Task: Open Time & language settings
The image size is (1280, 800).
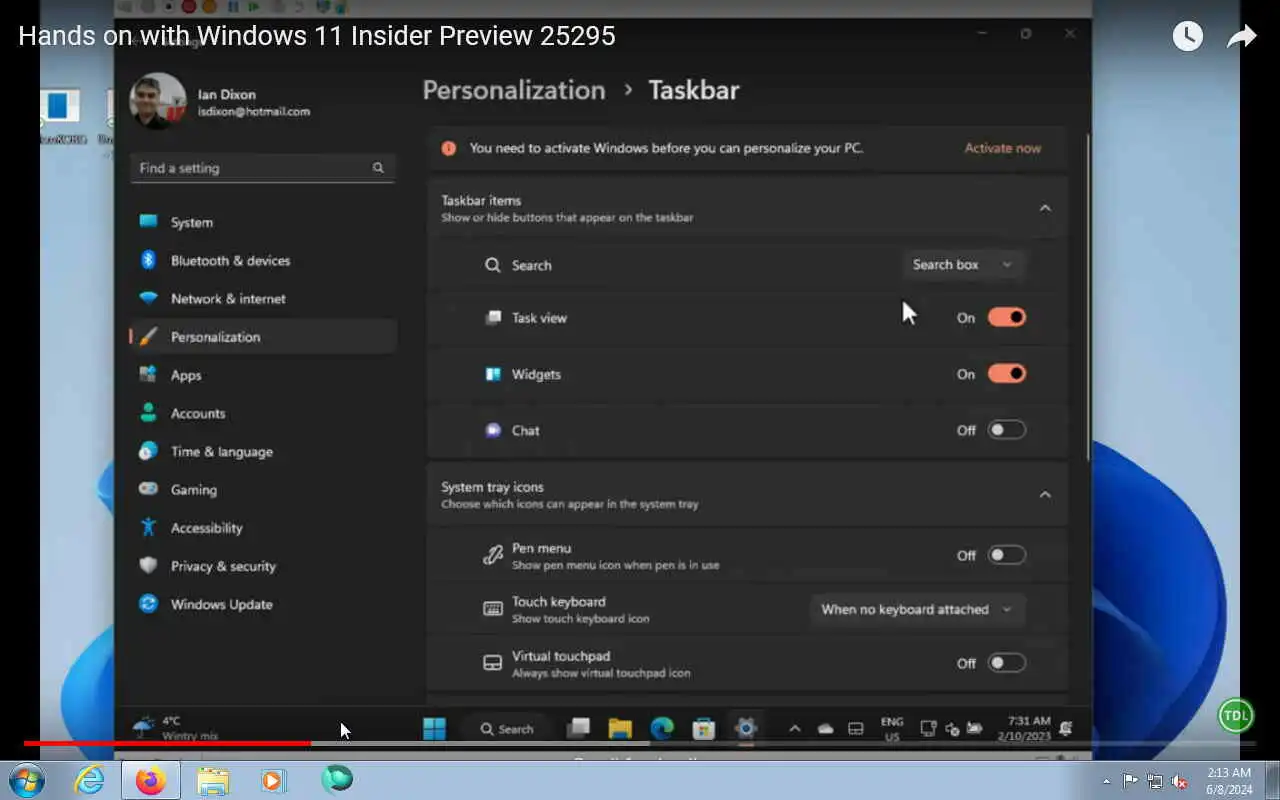Action: [x=264, y=451]
